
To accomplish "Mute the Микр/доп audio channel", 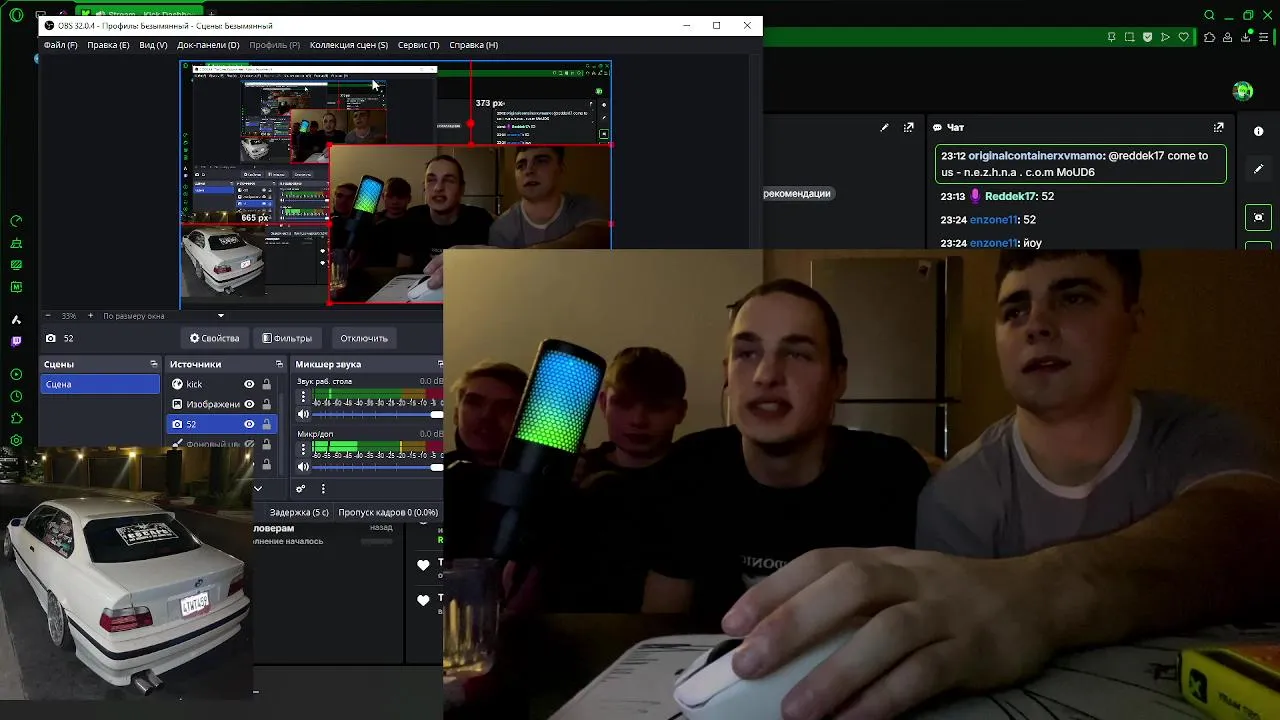I will tap(303, 467).
